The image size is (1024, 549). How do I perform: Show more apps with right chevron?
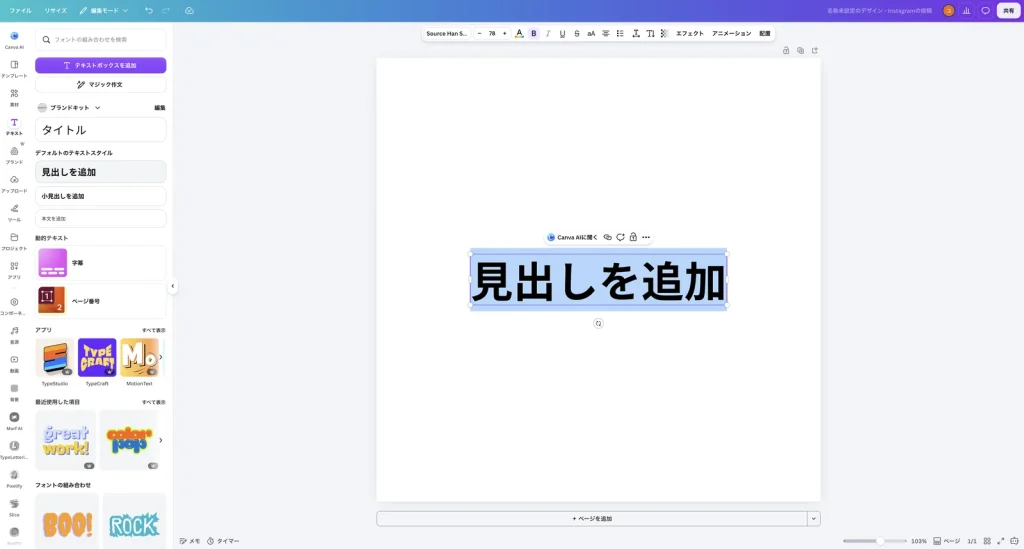tap(161, 357)
